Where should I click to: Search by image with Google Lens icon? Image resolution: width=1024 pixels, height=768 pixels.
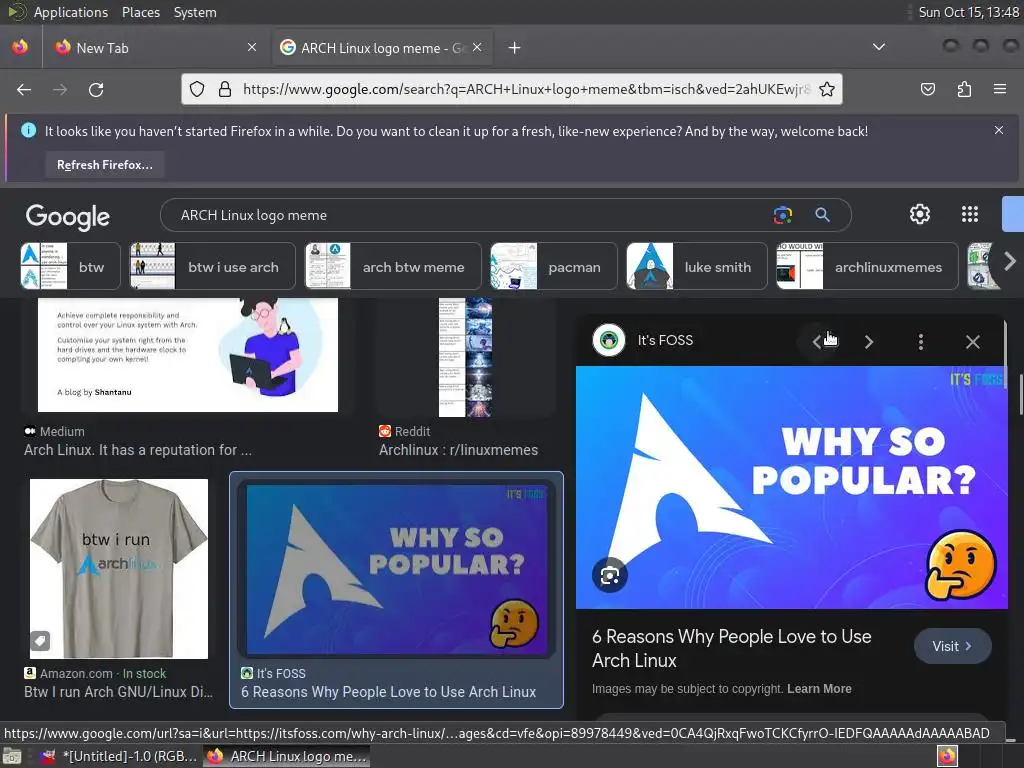point(782,215)
